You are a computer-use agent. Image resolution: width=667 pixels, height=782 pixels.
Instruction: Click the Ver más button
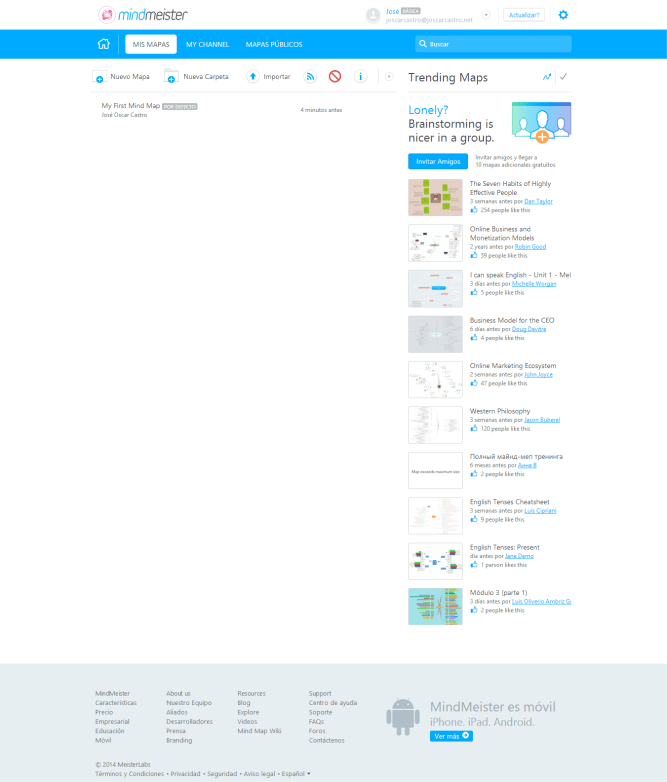tap(451, 736)
